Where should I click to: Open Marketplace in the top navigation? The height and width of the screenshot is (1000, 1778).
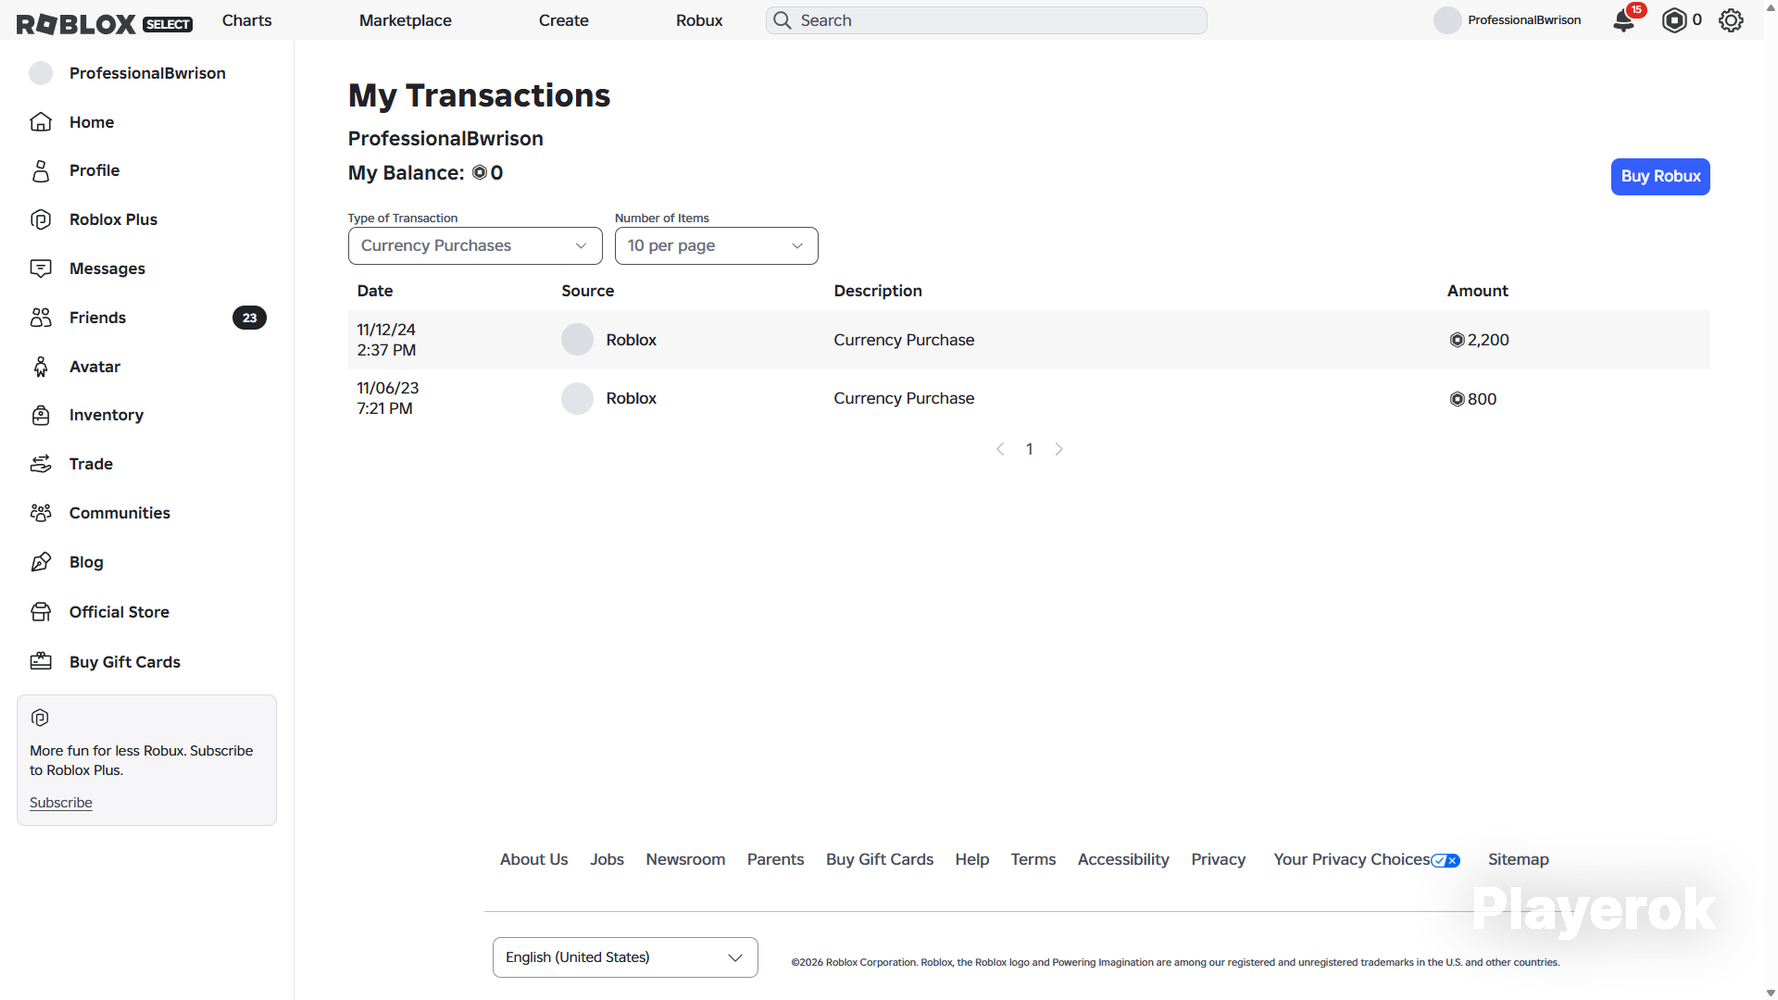pos(405,20)
